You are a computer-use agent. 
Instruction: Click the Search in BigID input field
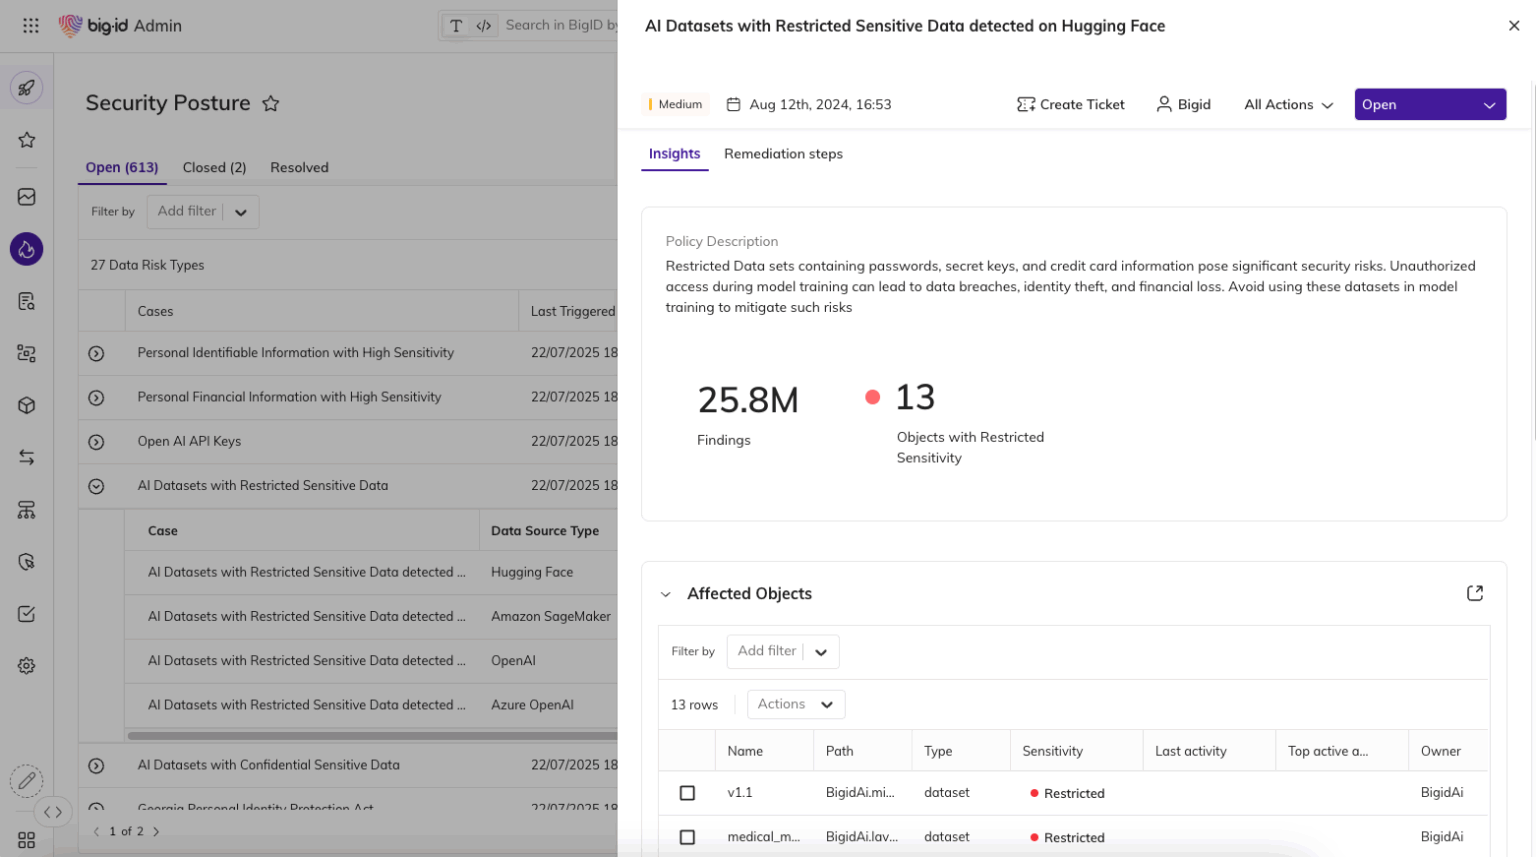(560, 25)
